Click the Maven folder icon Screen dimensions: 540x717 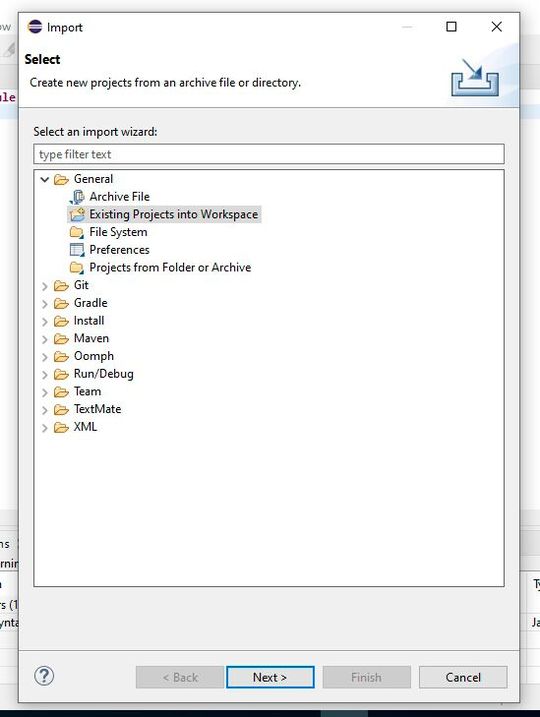[61, 339]
